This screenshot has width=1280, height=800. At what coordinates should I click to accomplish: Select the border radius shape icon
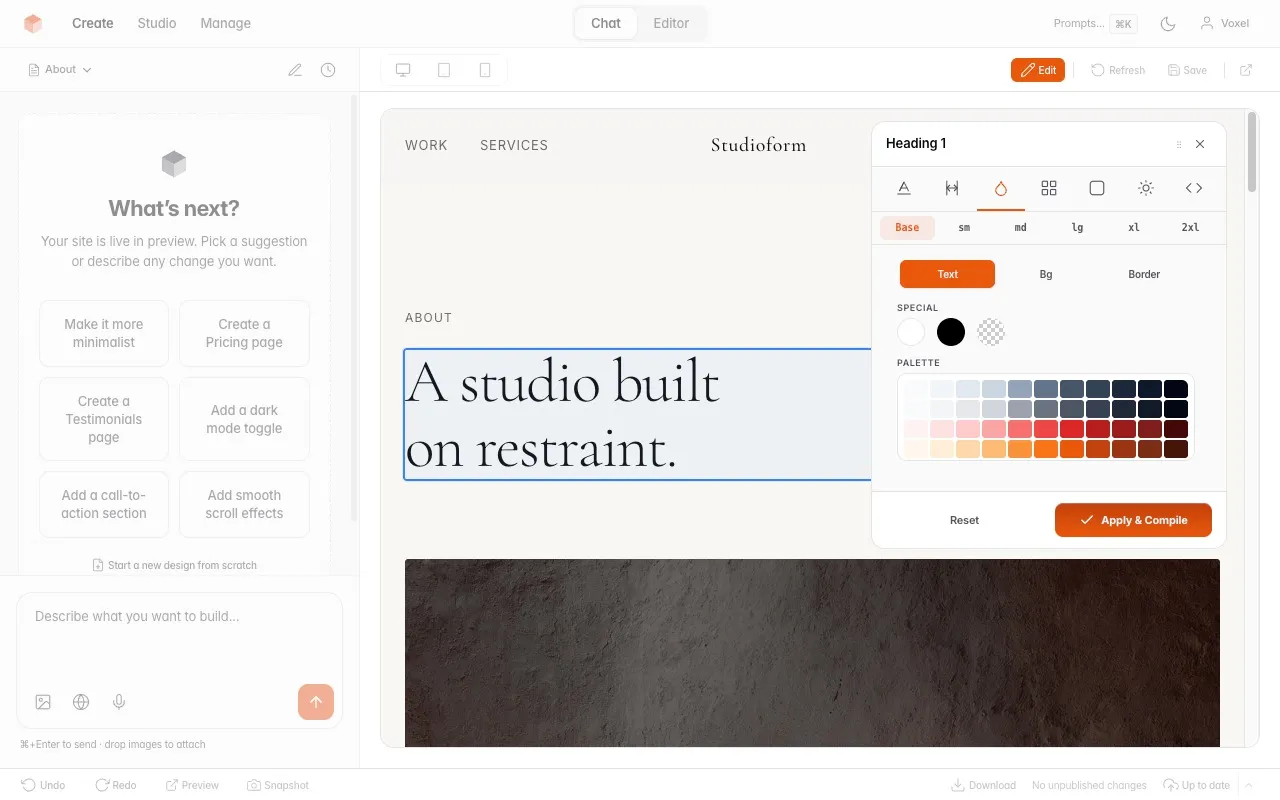[x=1097, y=188]
